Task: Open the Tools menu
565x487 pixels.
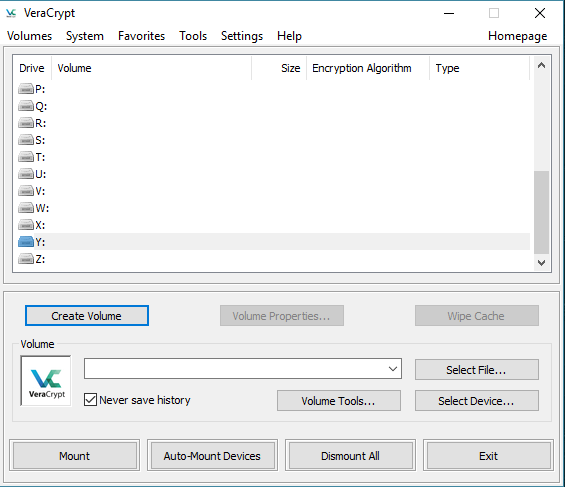Action: [193, 36]
